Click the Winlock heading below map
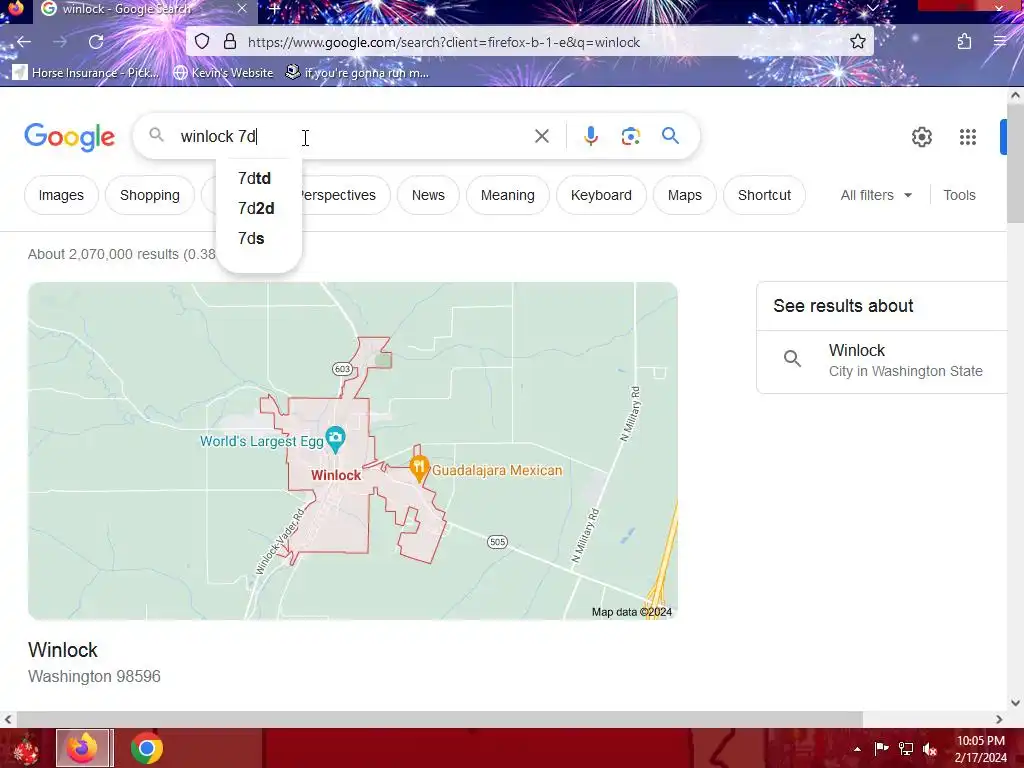The height and width of the screenshot is (768, 1024). pos(63,650)
